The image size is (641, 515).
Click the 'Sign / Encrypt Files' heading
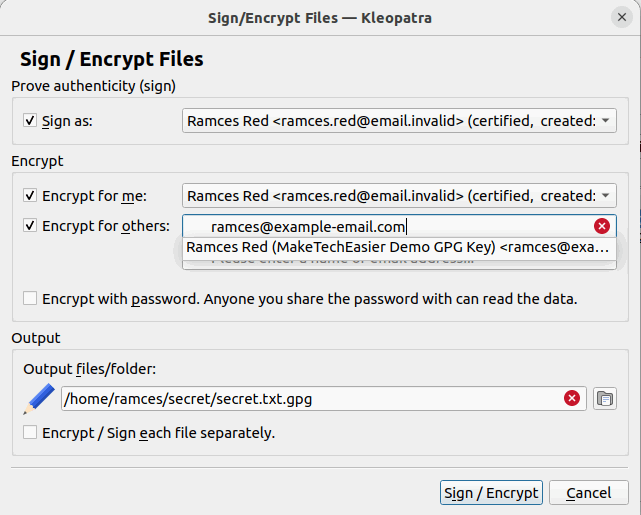click(112, 59)
